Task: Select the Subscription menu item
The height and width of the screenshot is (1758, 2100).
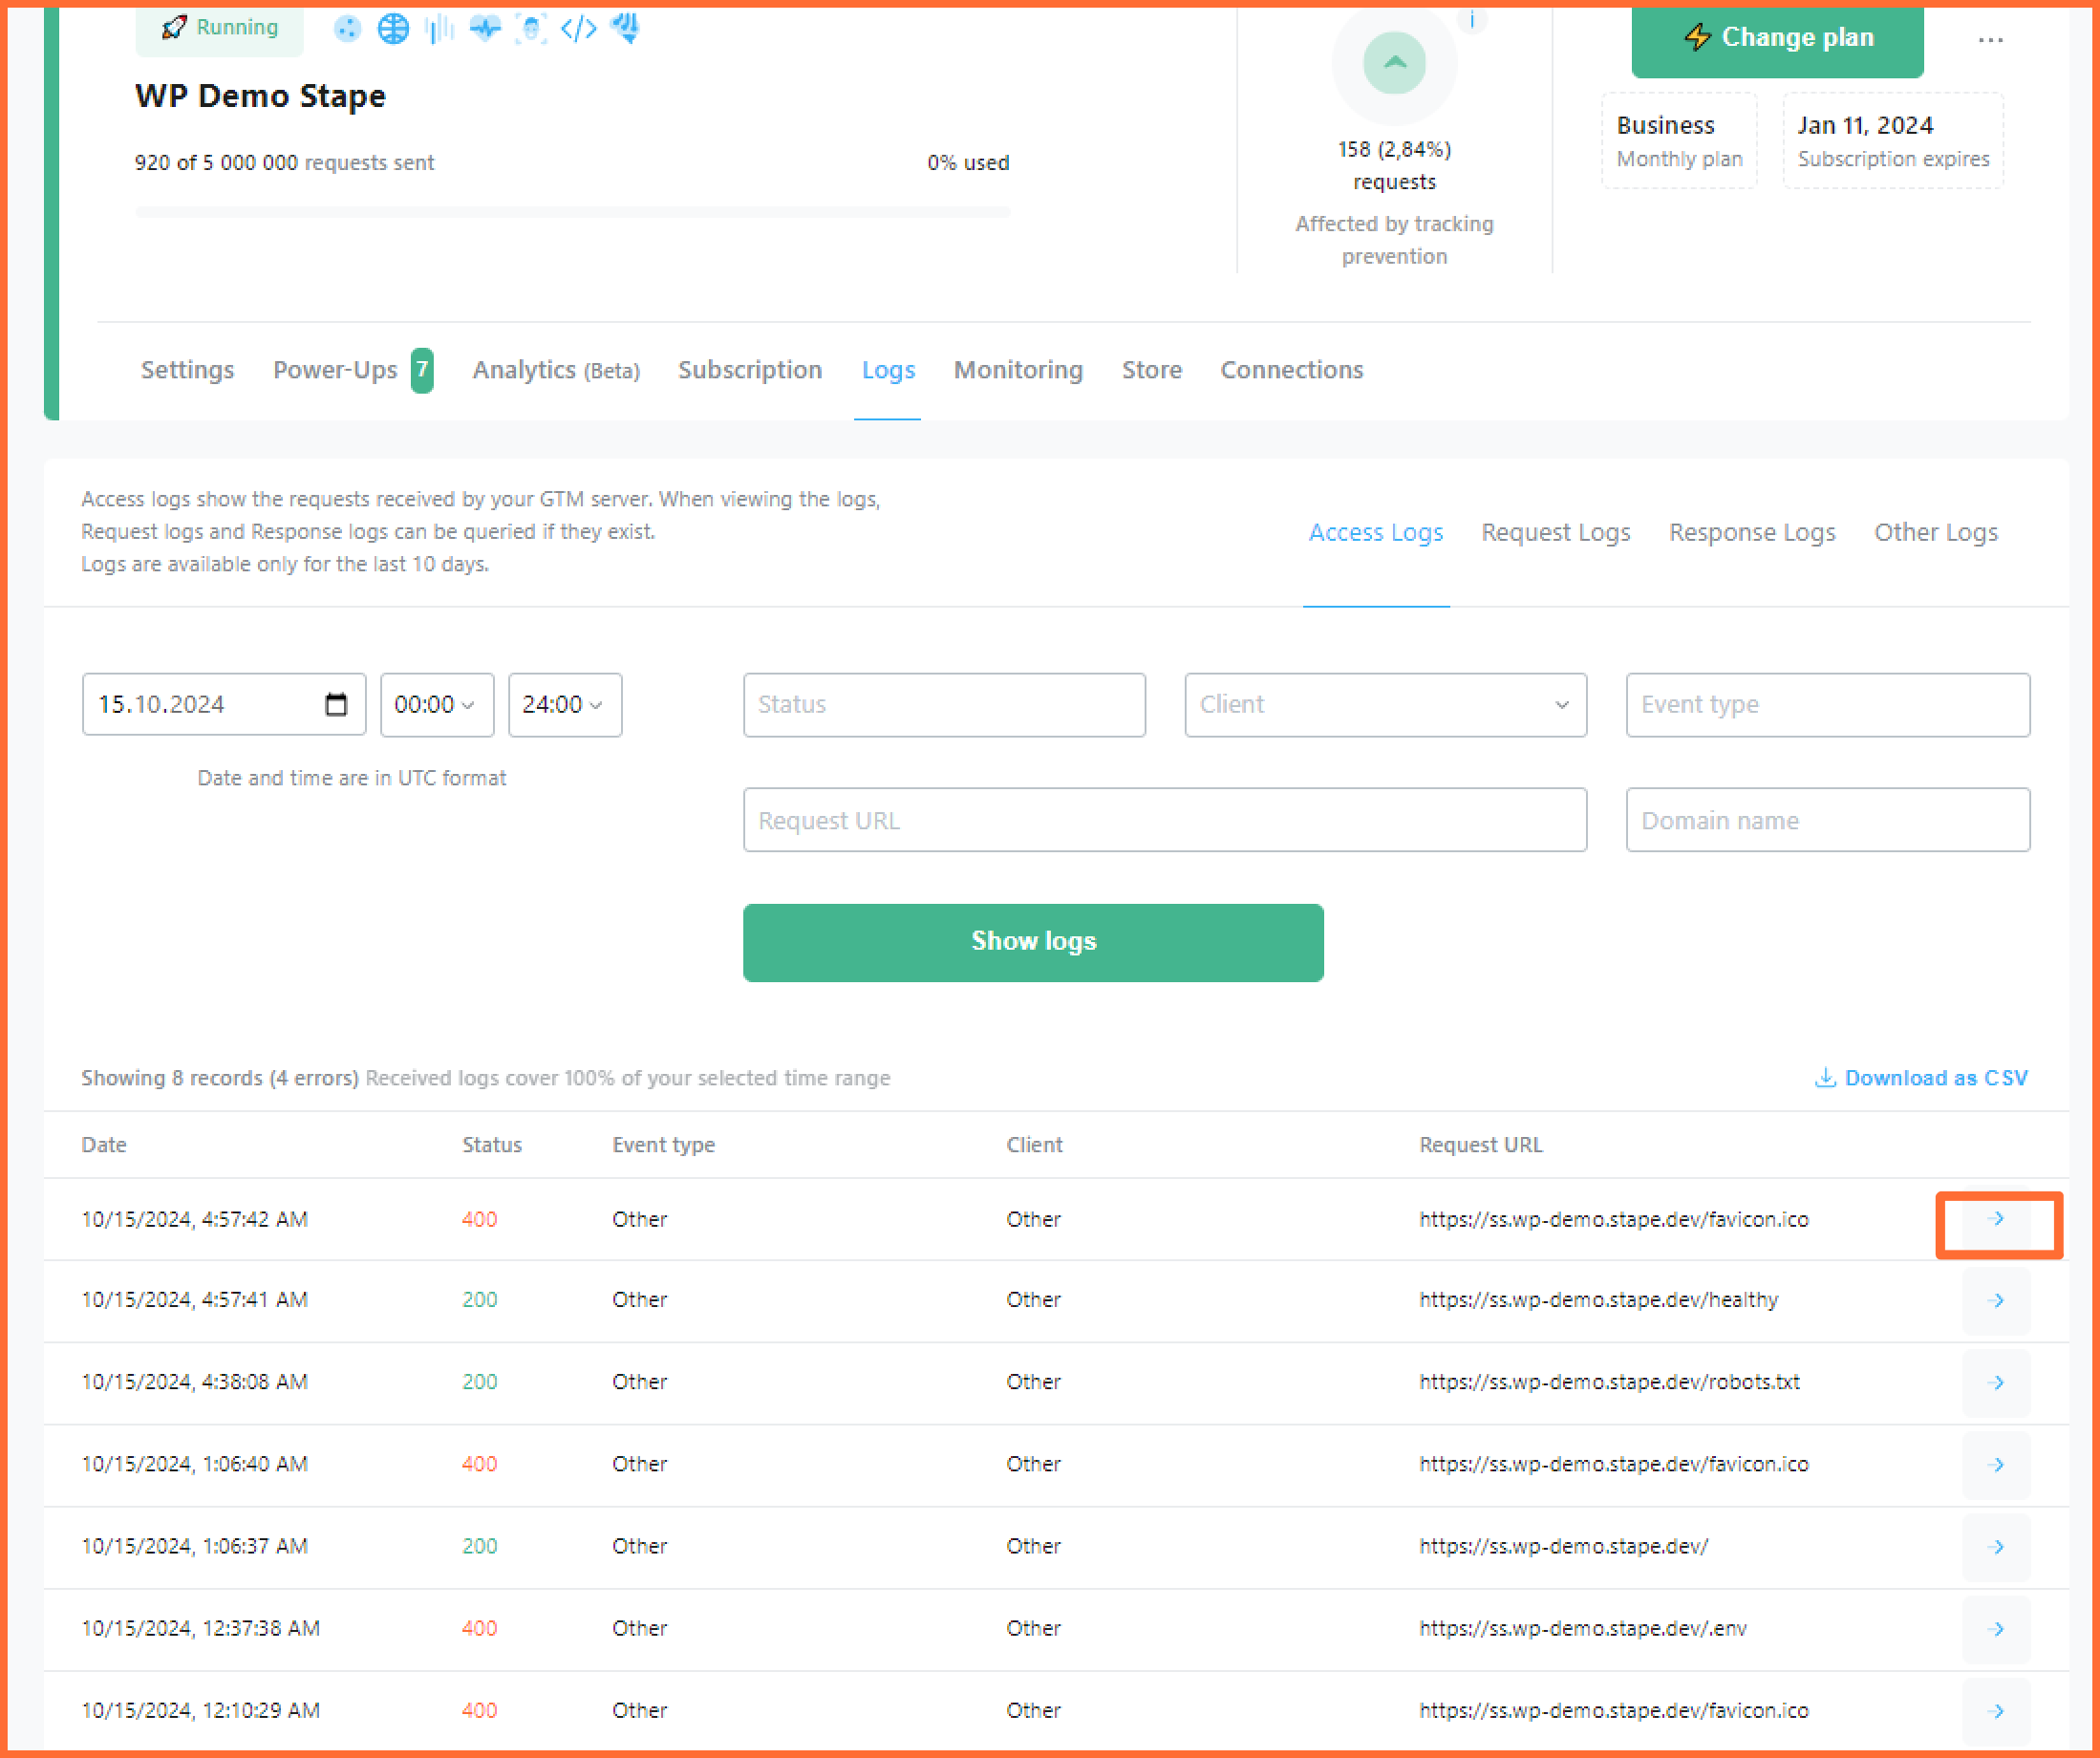Action: pos(750,368)
